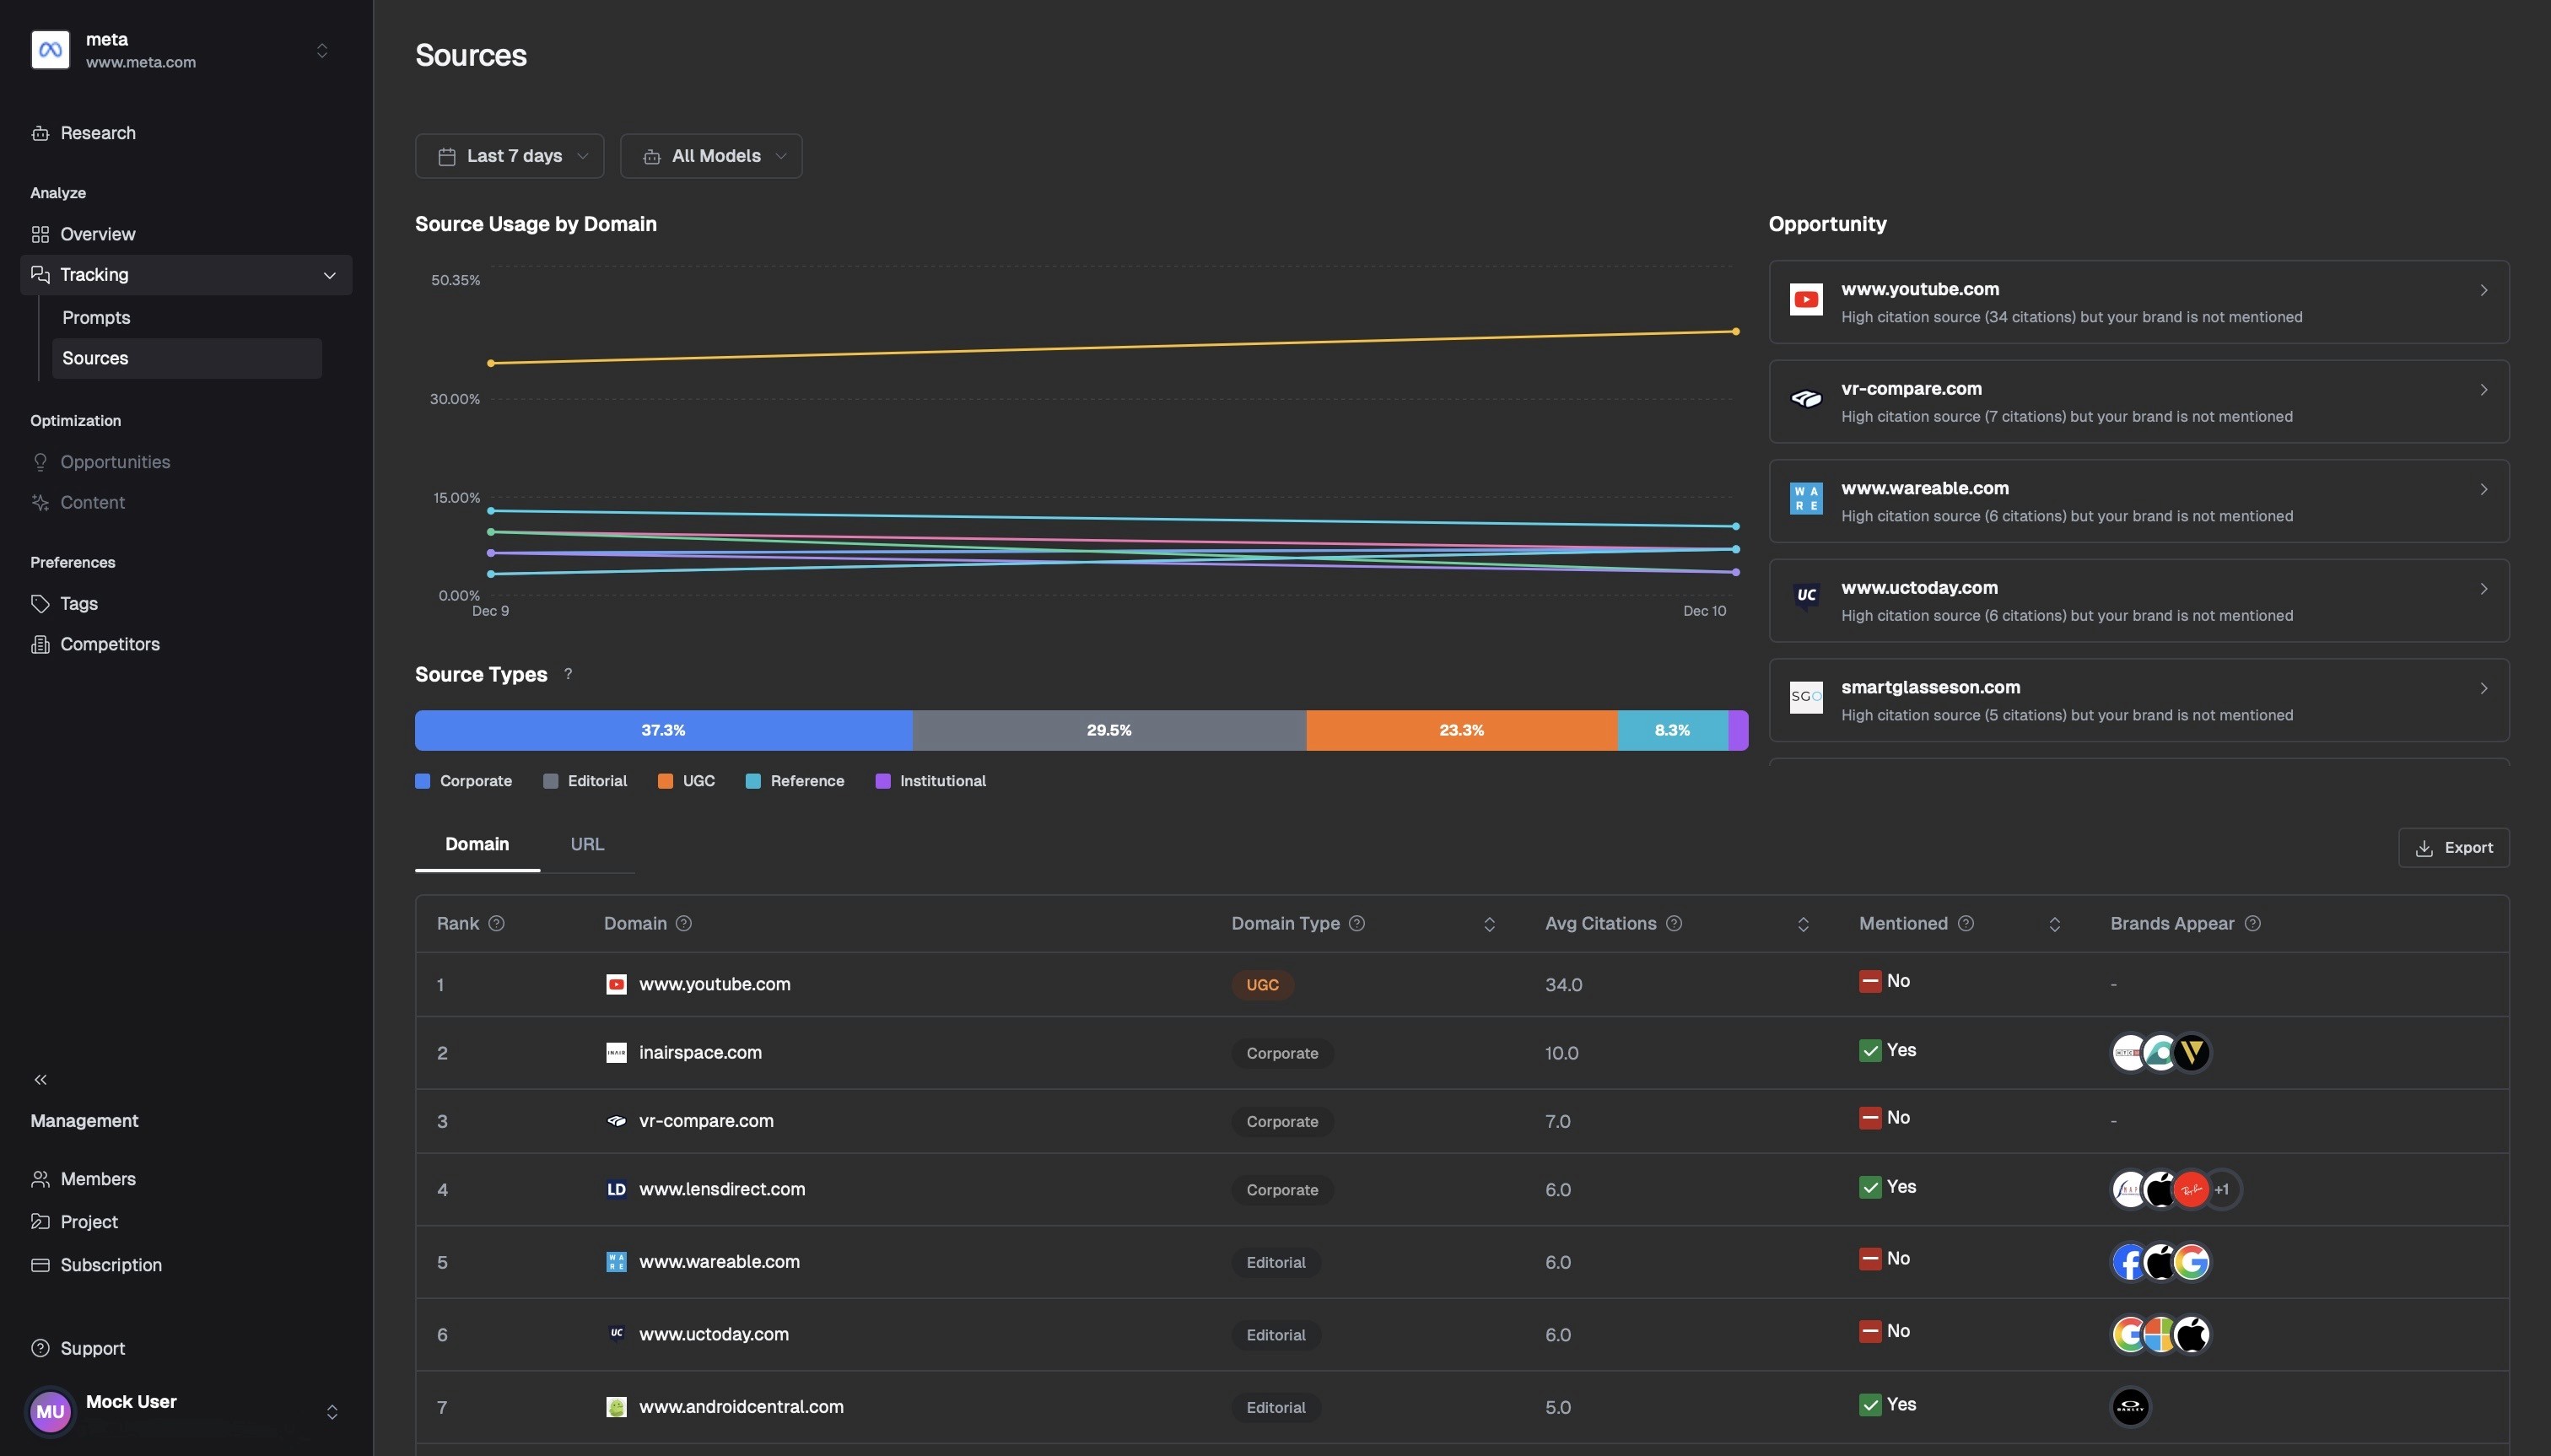Image resolution: width=2551 pixels, height=1456 pixels.
Task: Switch to the URL tab
Action: (588, 844)
